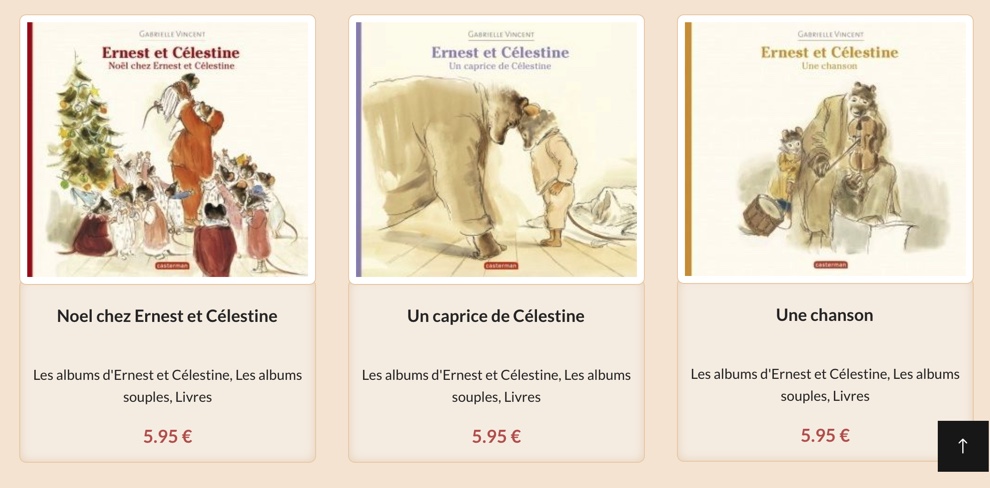Click the drum on the Une chanson cover
Viewport: 990px width, 488px height.
pyautogui.click(x=764, y=215)
